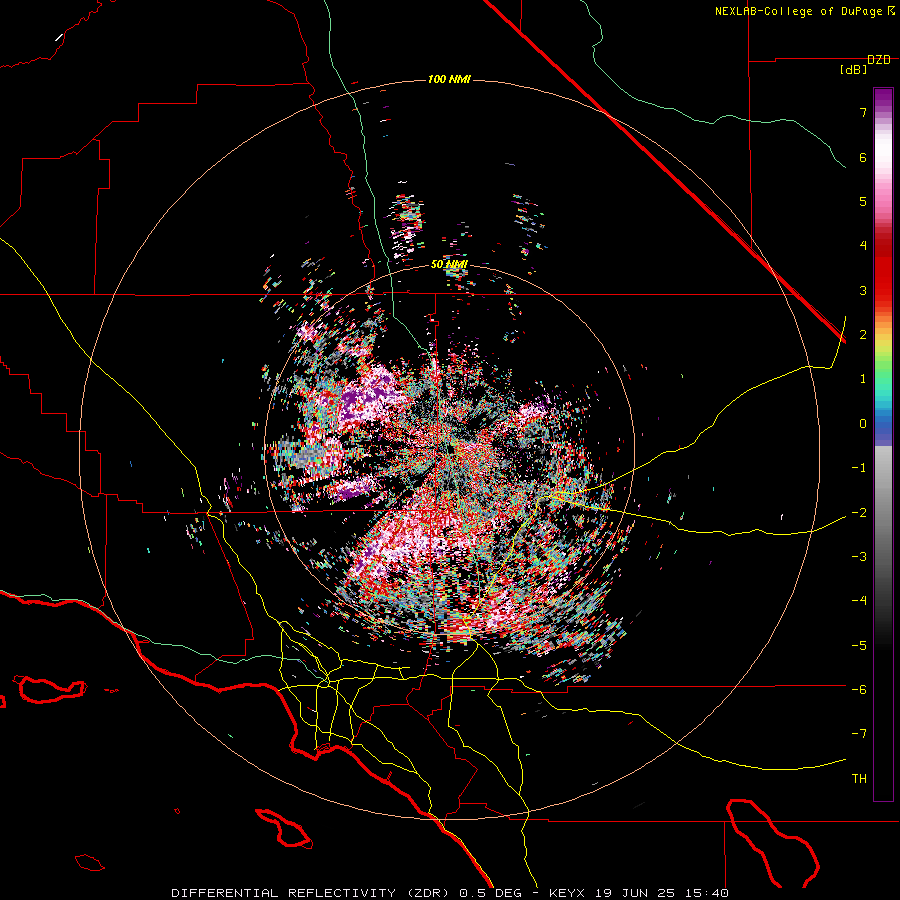
Task: Click the scale value "-7" label
Action: (x=859, y=734)
